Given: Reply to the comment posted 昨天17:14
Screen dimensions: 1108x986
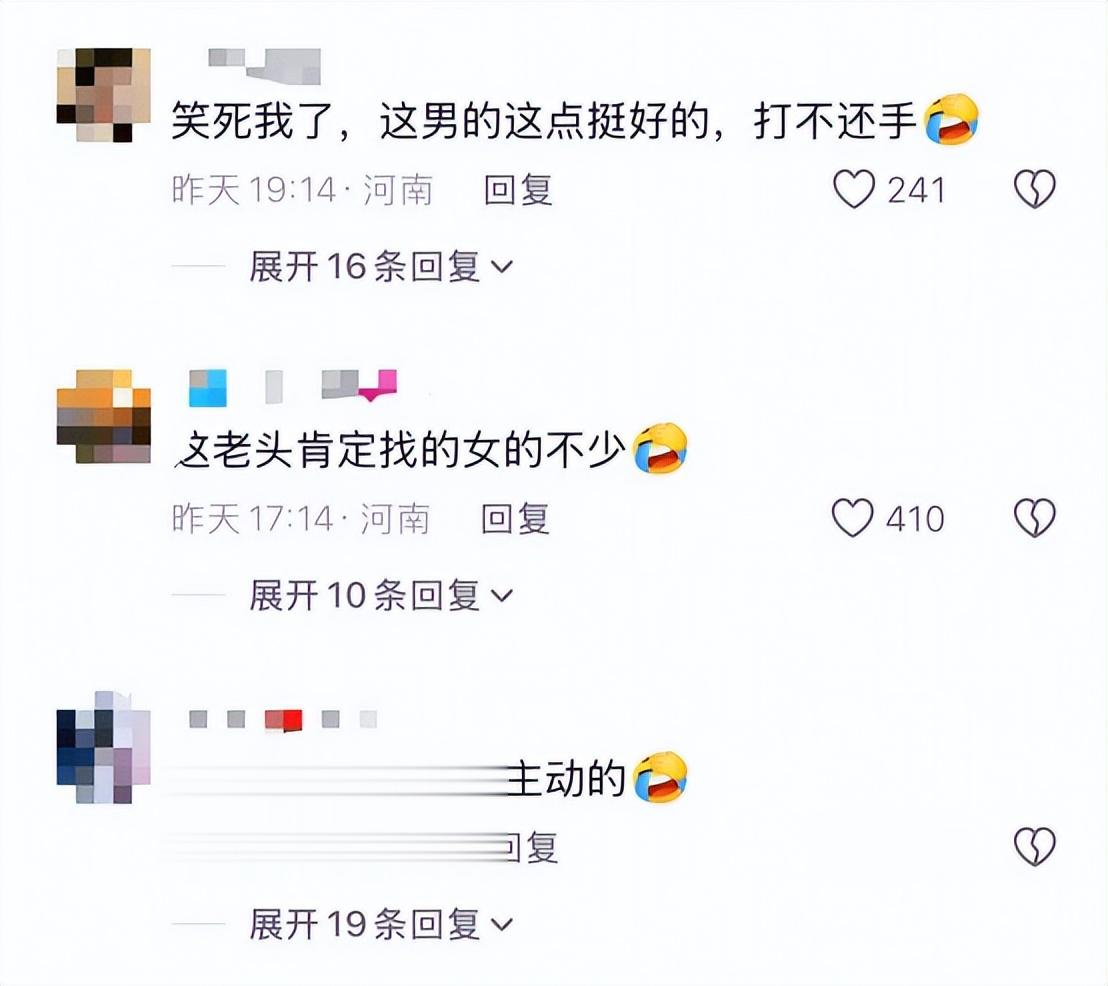Looking at the screenshot, I should pos(515,519).
